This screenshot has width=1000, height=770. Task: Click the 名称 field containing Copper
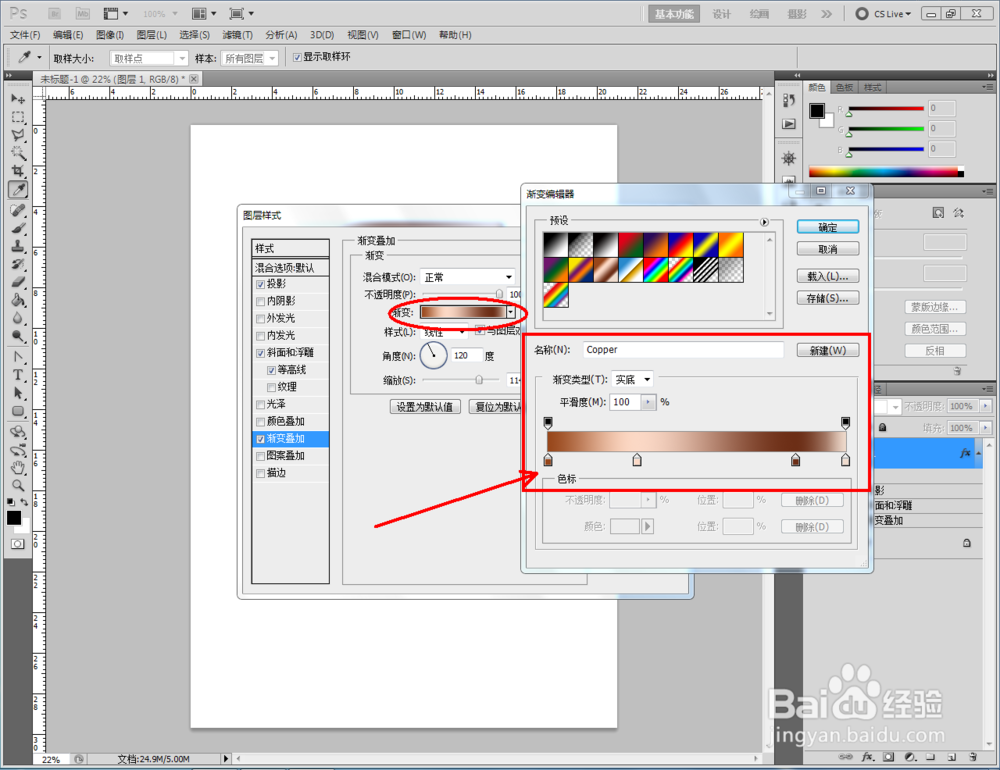[682, 350]
